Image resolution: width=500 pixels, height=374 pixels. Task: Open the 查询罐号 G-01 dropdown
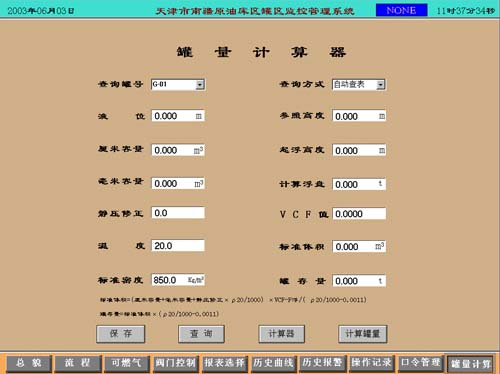pyautogui.click(x=178, y=84)
